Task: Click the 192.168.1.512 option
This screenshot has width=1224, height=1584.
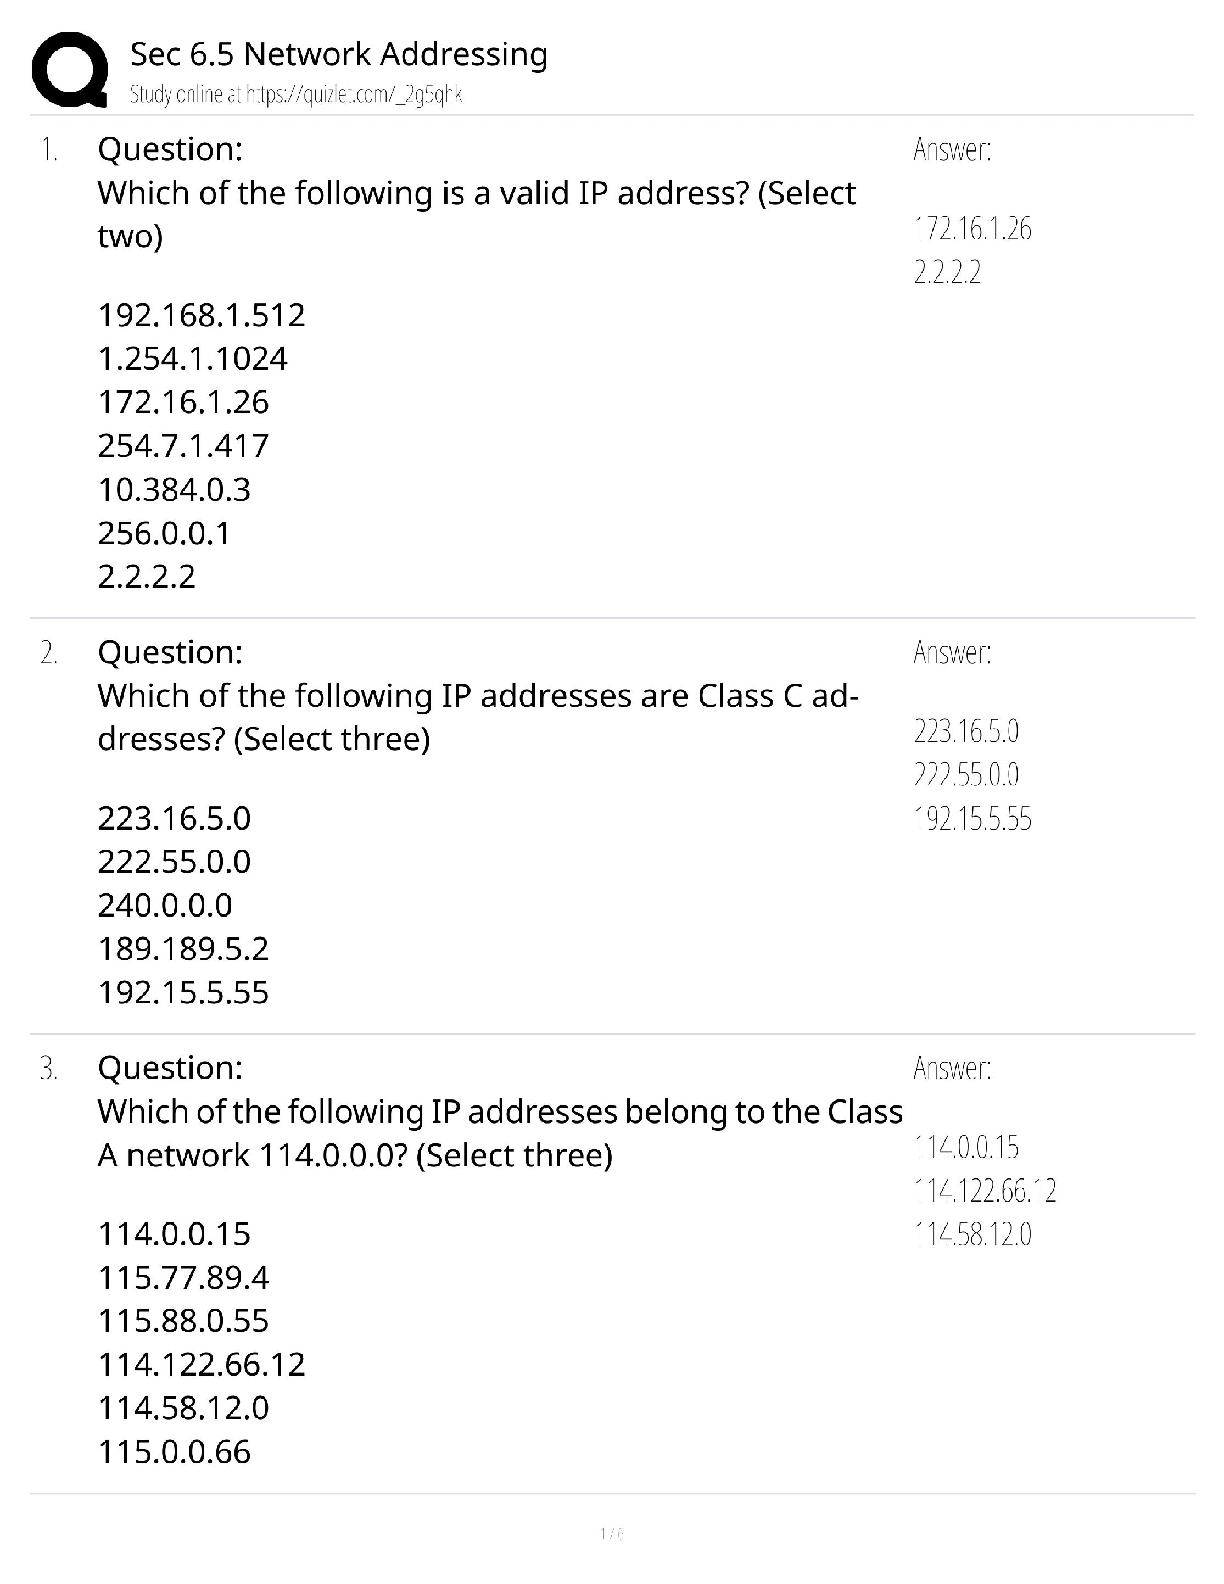Action: [201, 315]
